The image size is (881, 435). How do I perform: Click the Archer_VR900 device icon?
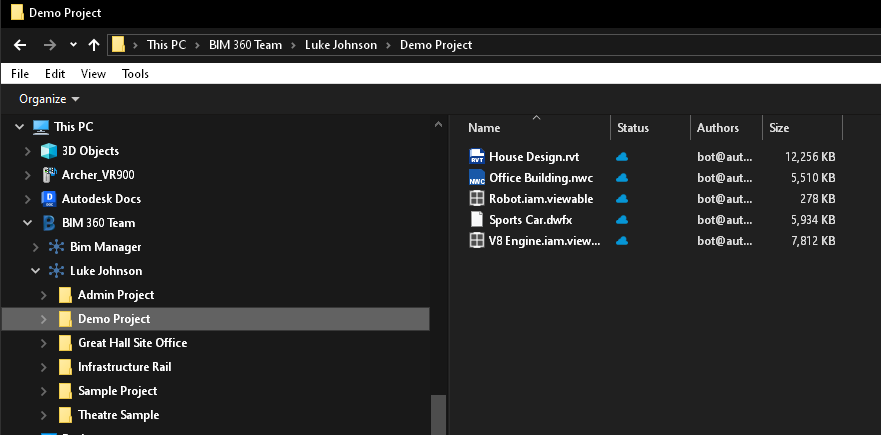[49, 175]
